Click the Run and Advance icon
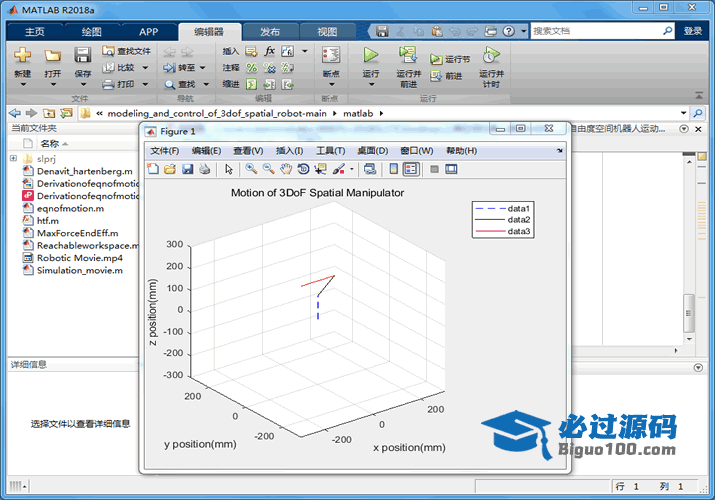 point(408,55)
